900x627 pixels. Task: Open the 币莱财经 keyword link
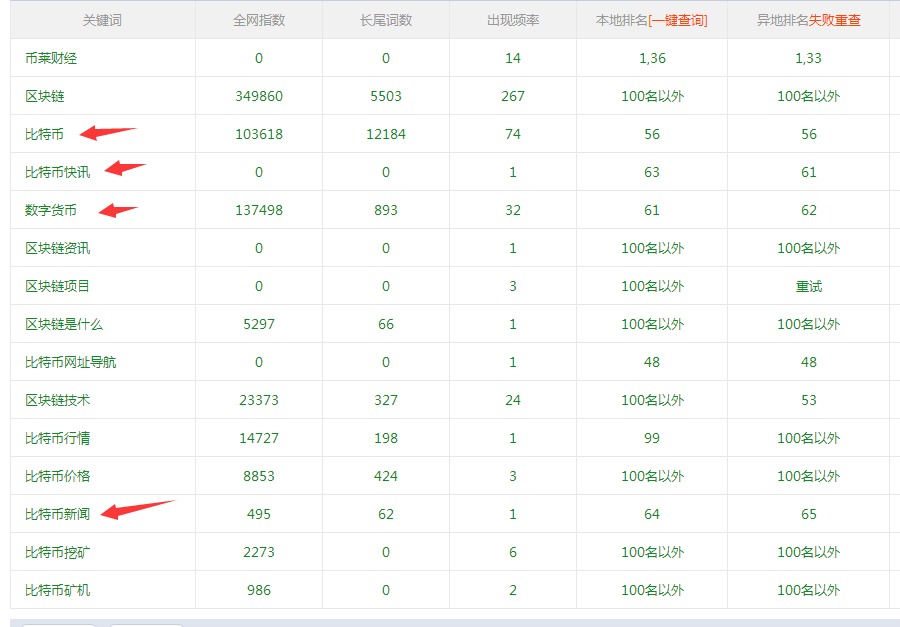(x=51, y=58)
